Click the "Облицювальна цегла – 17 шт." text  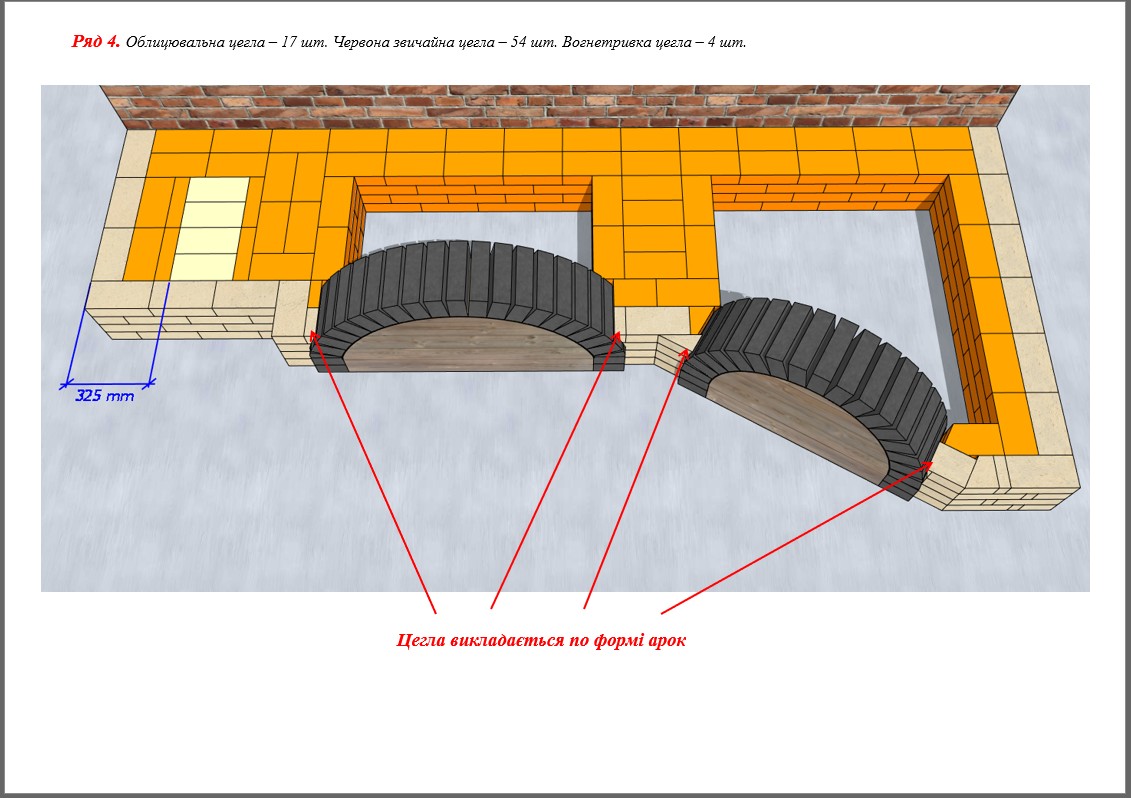[x=226, y=43]
